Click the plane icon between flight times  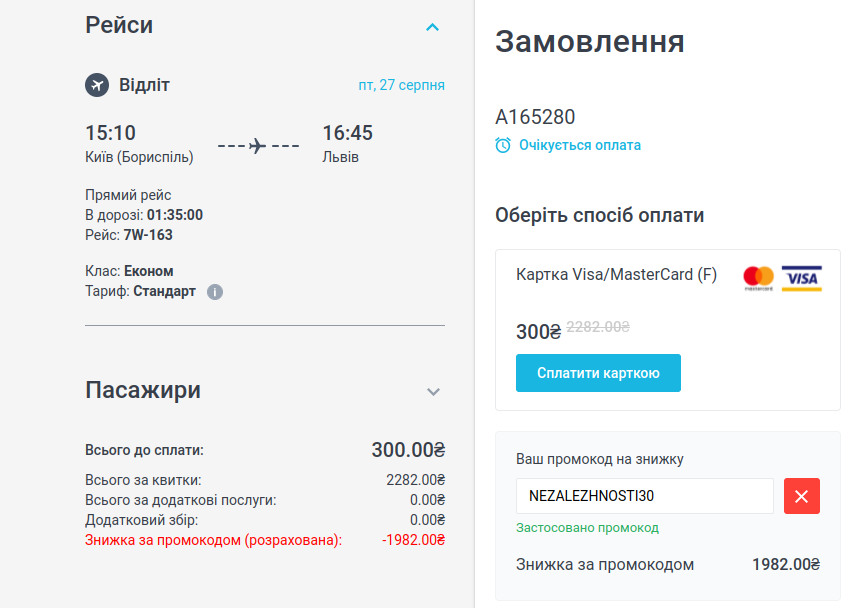coord(258,146)
